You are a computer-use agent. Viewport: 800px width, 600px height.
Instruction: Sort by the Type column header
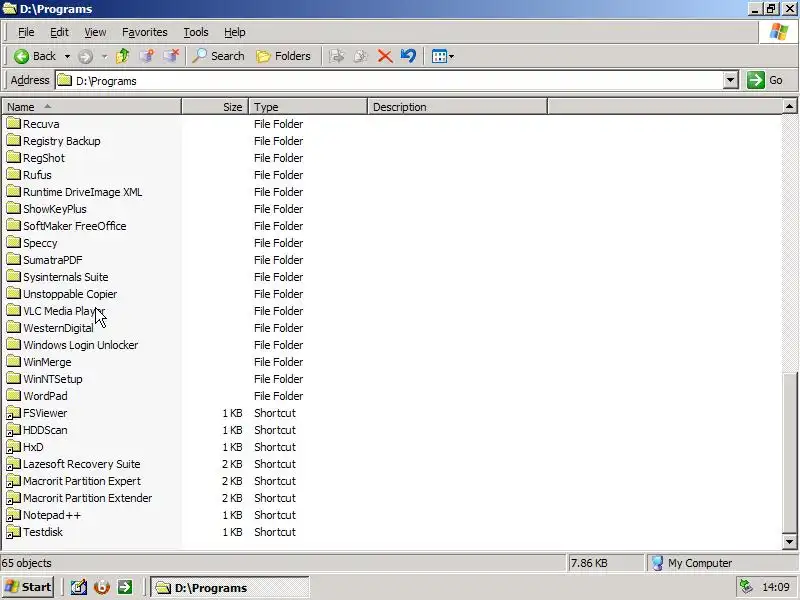(x=308, y=107)
